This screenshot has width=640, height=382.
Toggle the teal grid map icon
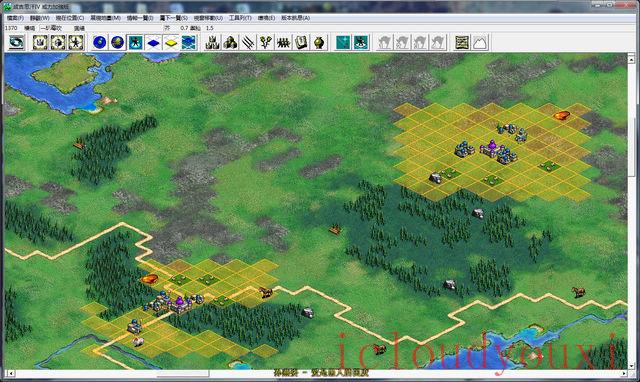pyautogui.click(x=189, y=42)
